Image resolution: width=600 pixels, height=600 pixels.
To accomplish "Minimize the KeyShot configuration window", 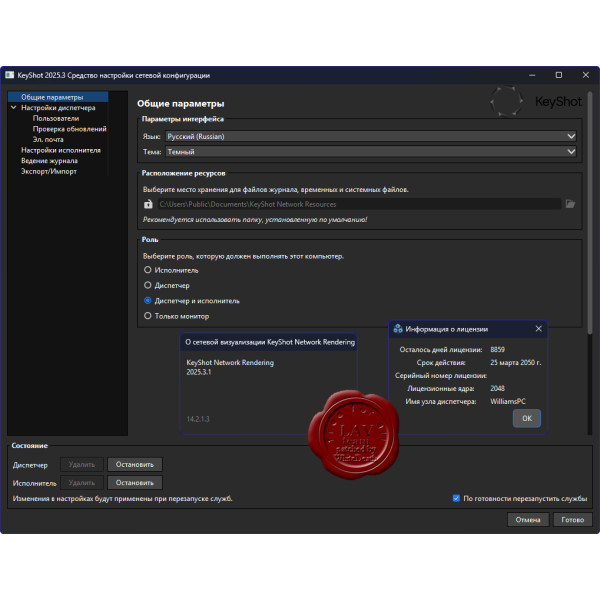I will [x=532, y=75].
